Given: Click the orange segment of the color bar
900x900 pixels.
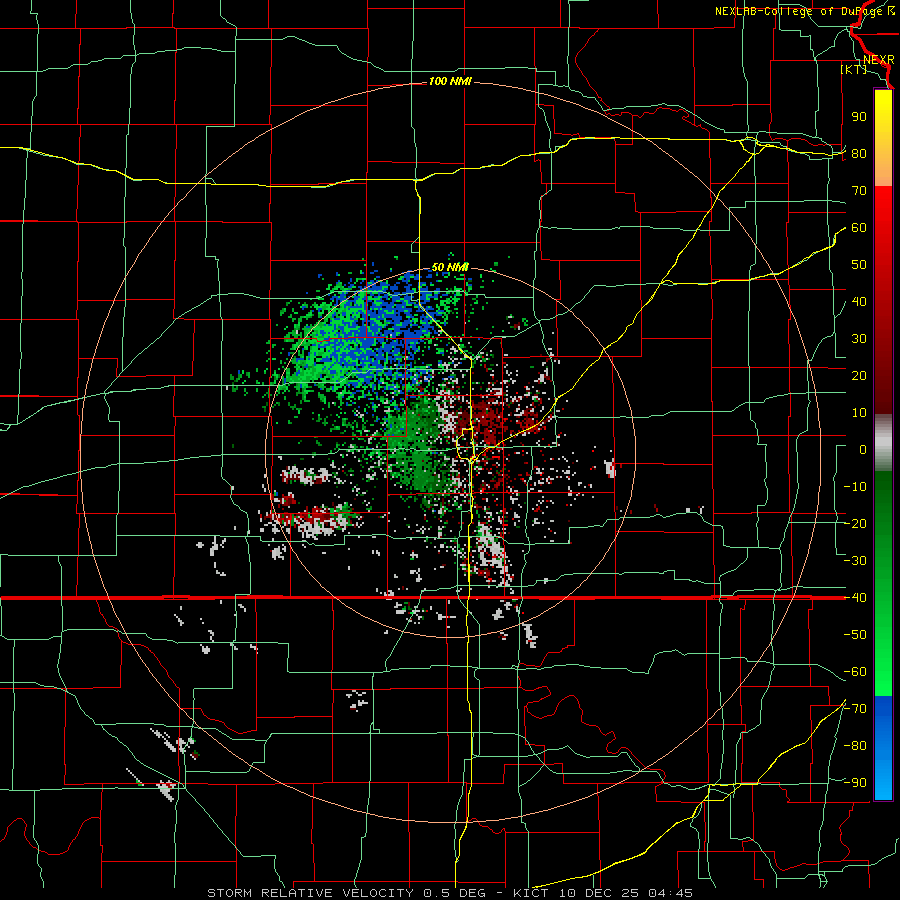Looking at the screenshot, I should [x=883, y=168].
